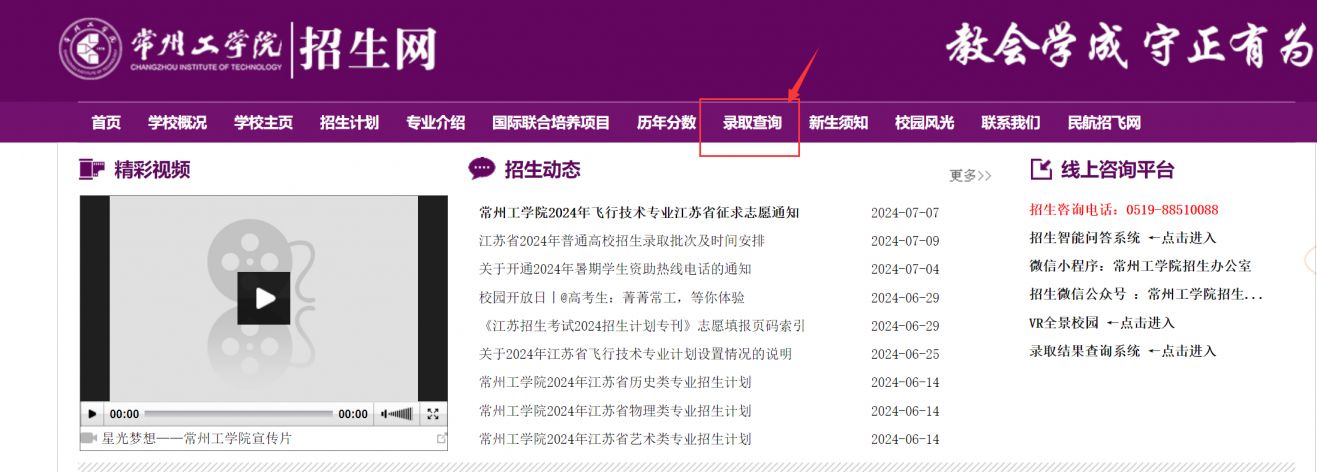Open 常州工学院2024年江苏省物理类专业招生计划
Viewport: 1317px width, 472px height.
(x=615, y=411)
